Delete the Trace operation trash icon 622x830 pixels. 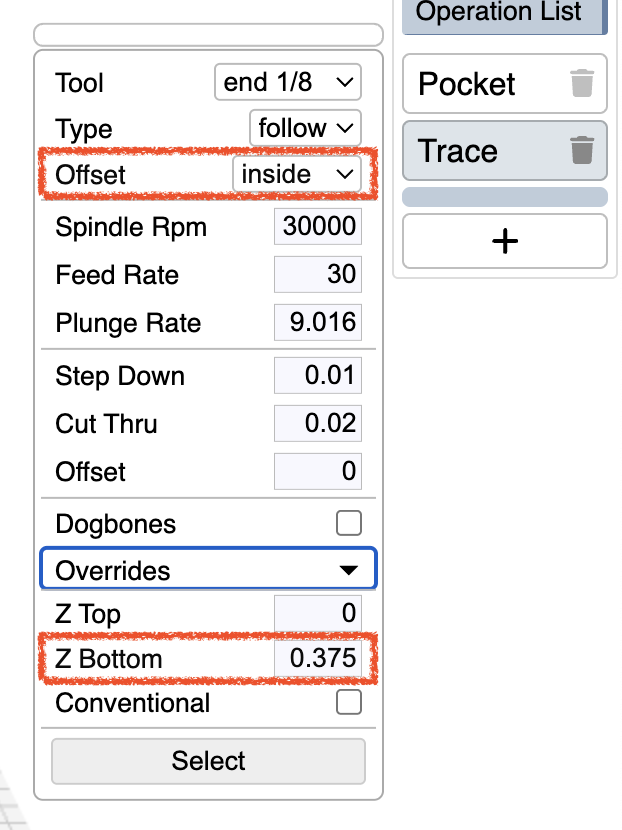(x=582, y=151)
